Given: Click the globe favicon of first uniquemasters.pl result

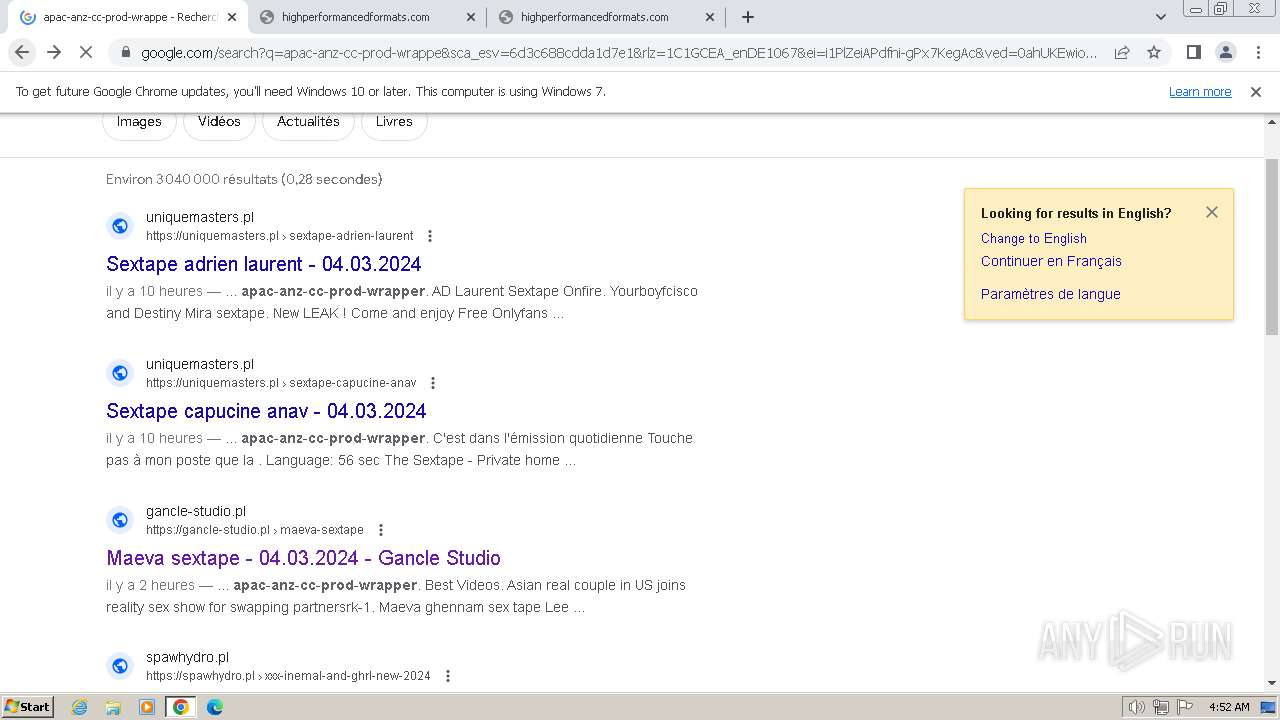Looking at the screenshot, I should coord(120,226).
